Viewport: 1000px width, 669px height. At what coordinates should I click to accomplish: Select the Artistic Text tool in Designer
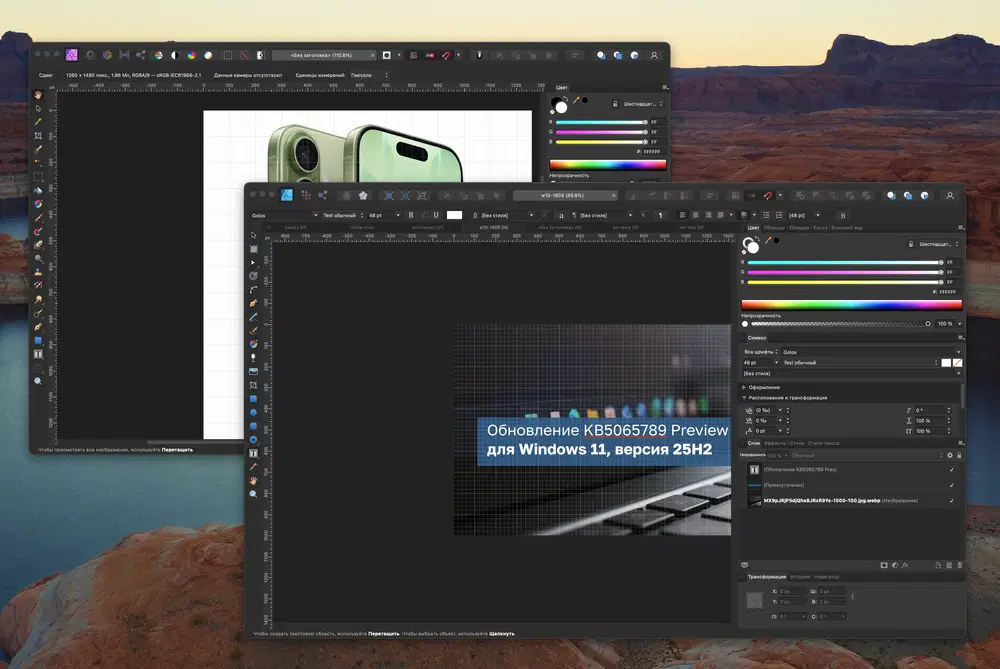point(253,452)
